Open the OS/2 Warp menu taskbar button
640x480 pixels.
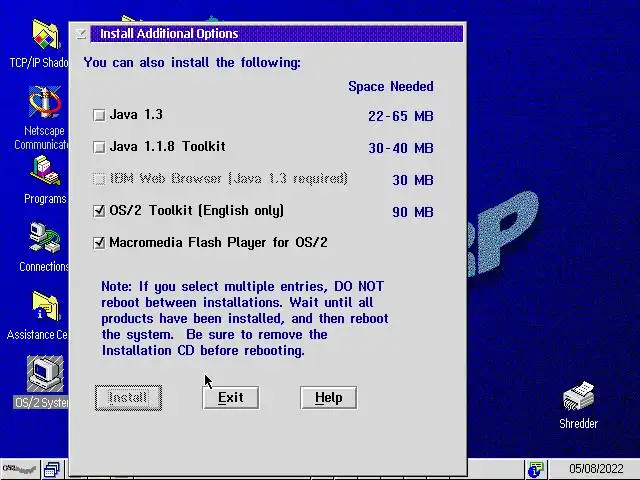pyautogui.click(x=19, y=469)
